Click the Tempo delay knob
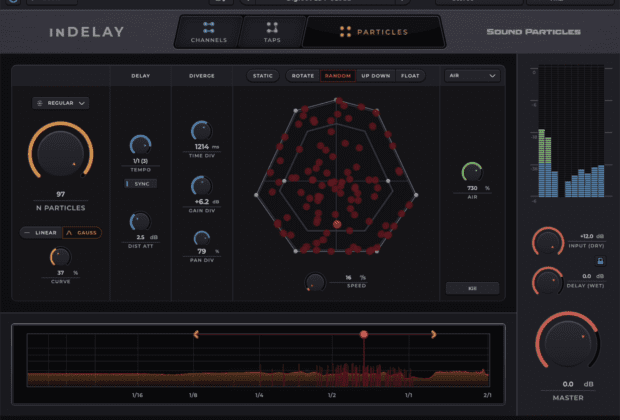620x420 pixels. (x=140, y=145)
